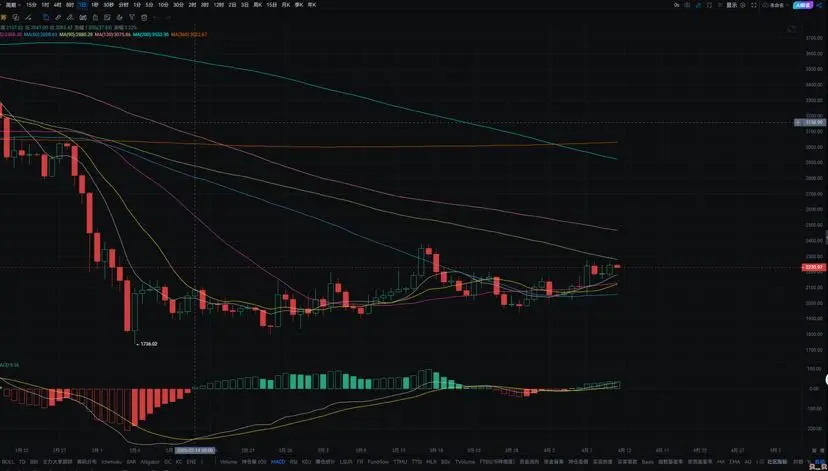Click the first yellow icon in drawing toolbar
The image size is (828, 471).
[x=4, y=17]
